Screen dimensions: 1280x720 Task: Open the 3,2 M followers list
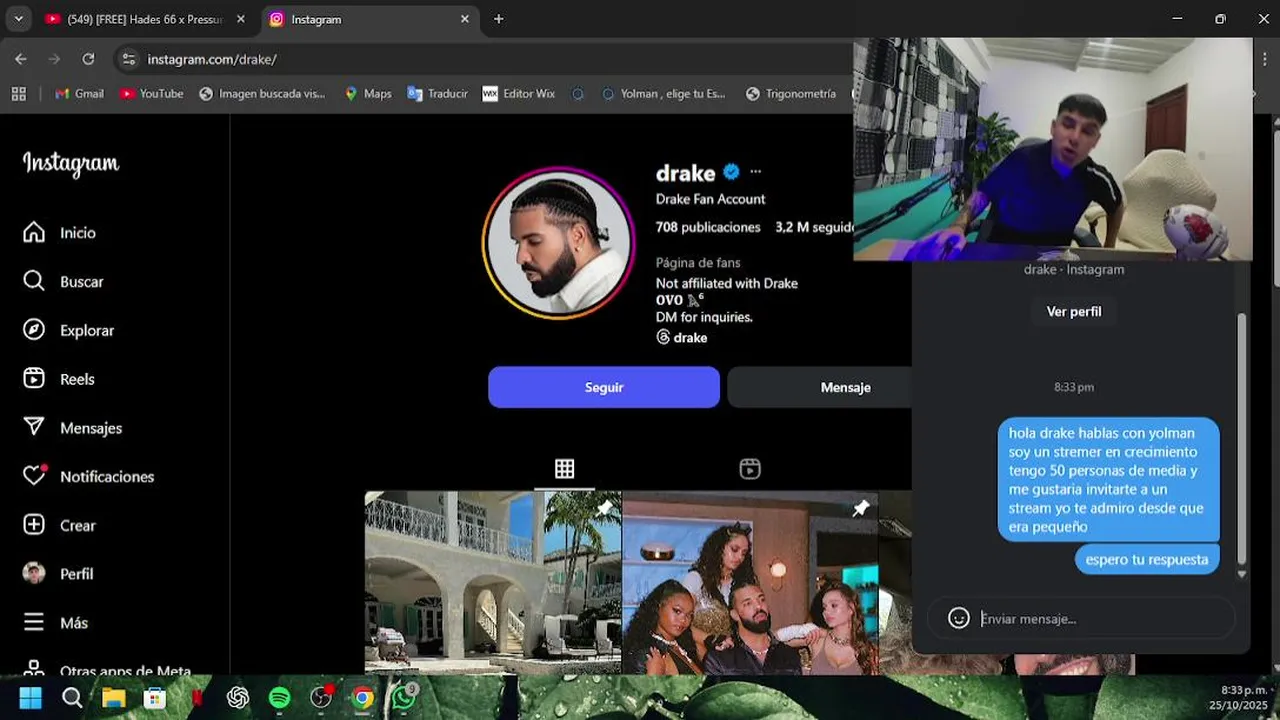click(814, 227)
